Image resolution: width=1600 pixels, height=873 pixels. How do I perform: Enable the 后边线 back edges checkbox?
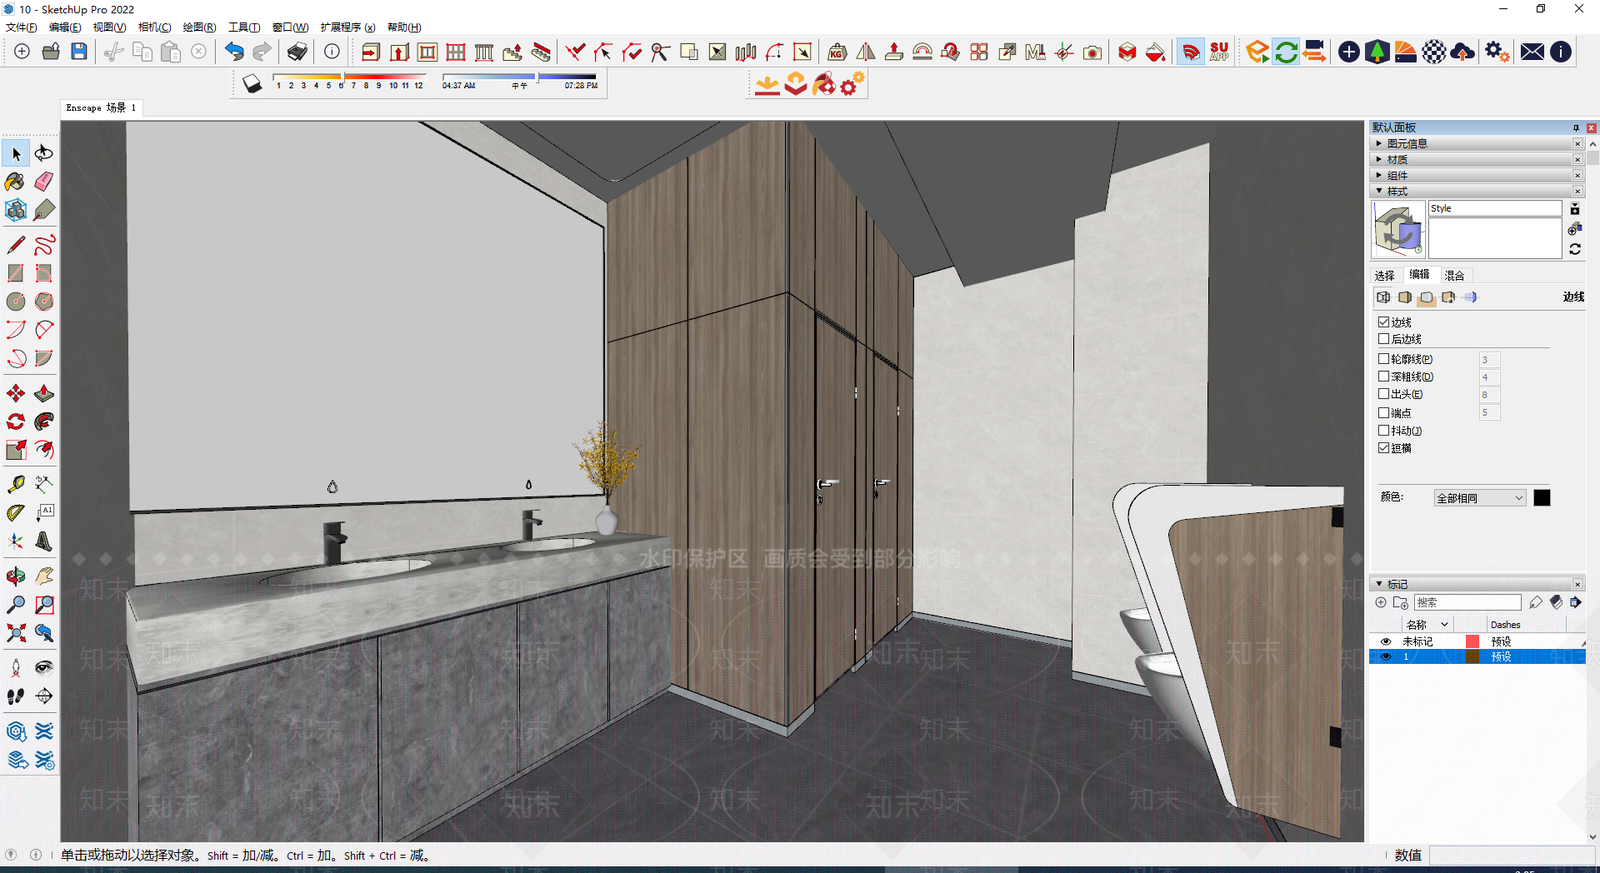click(x=1384, y=339)
